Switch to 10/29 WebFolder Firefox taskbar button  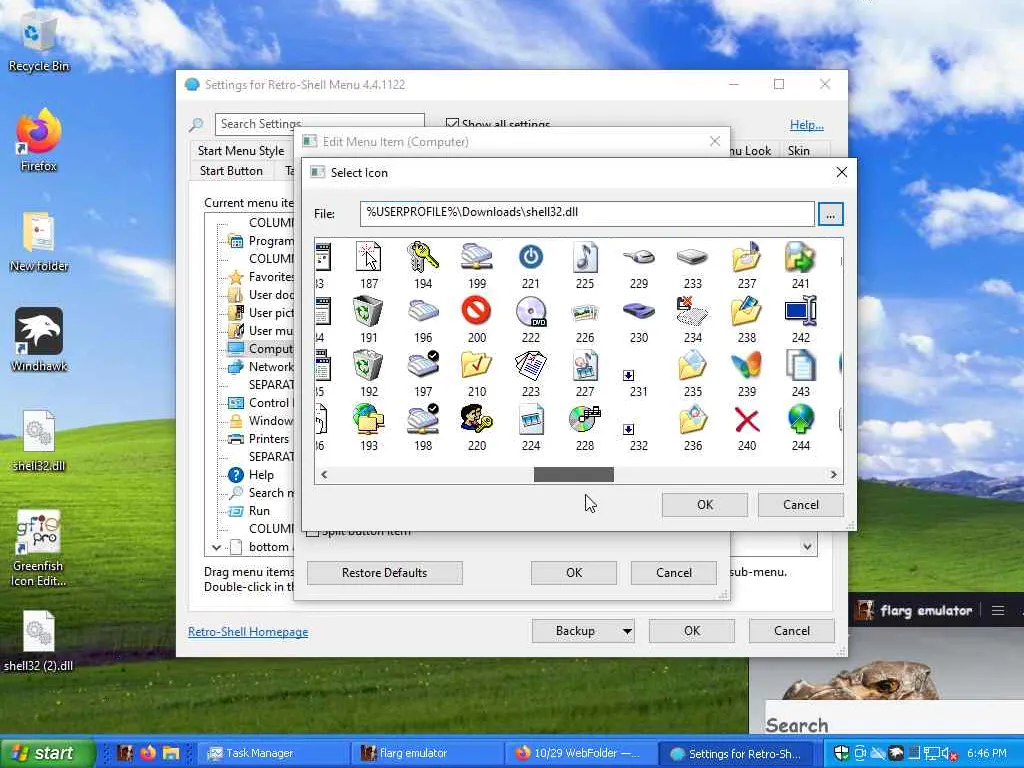click(x=580, y=753)
